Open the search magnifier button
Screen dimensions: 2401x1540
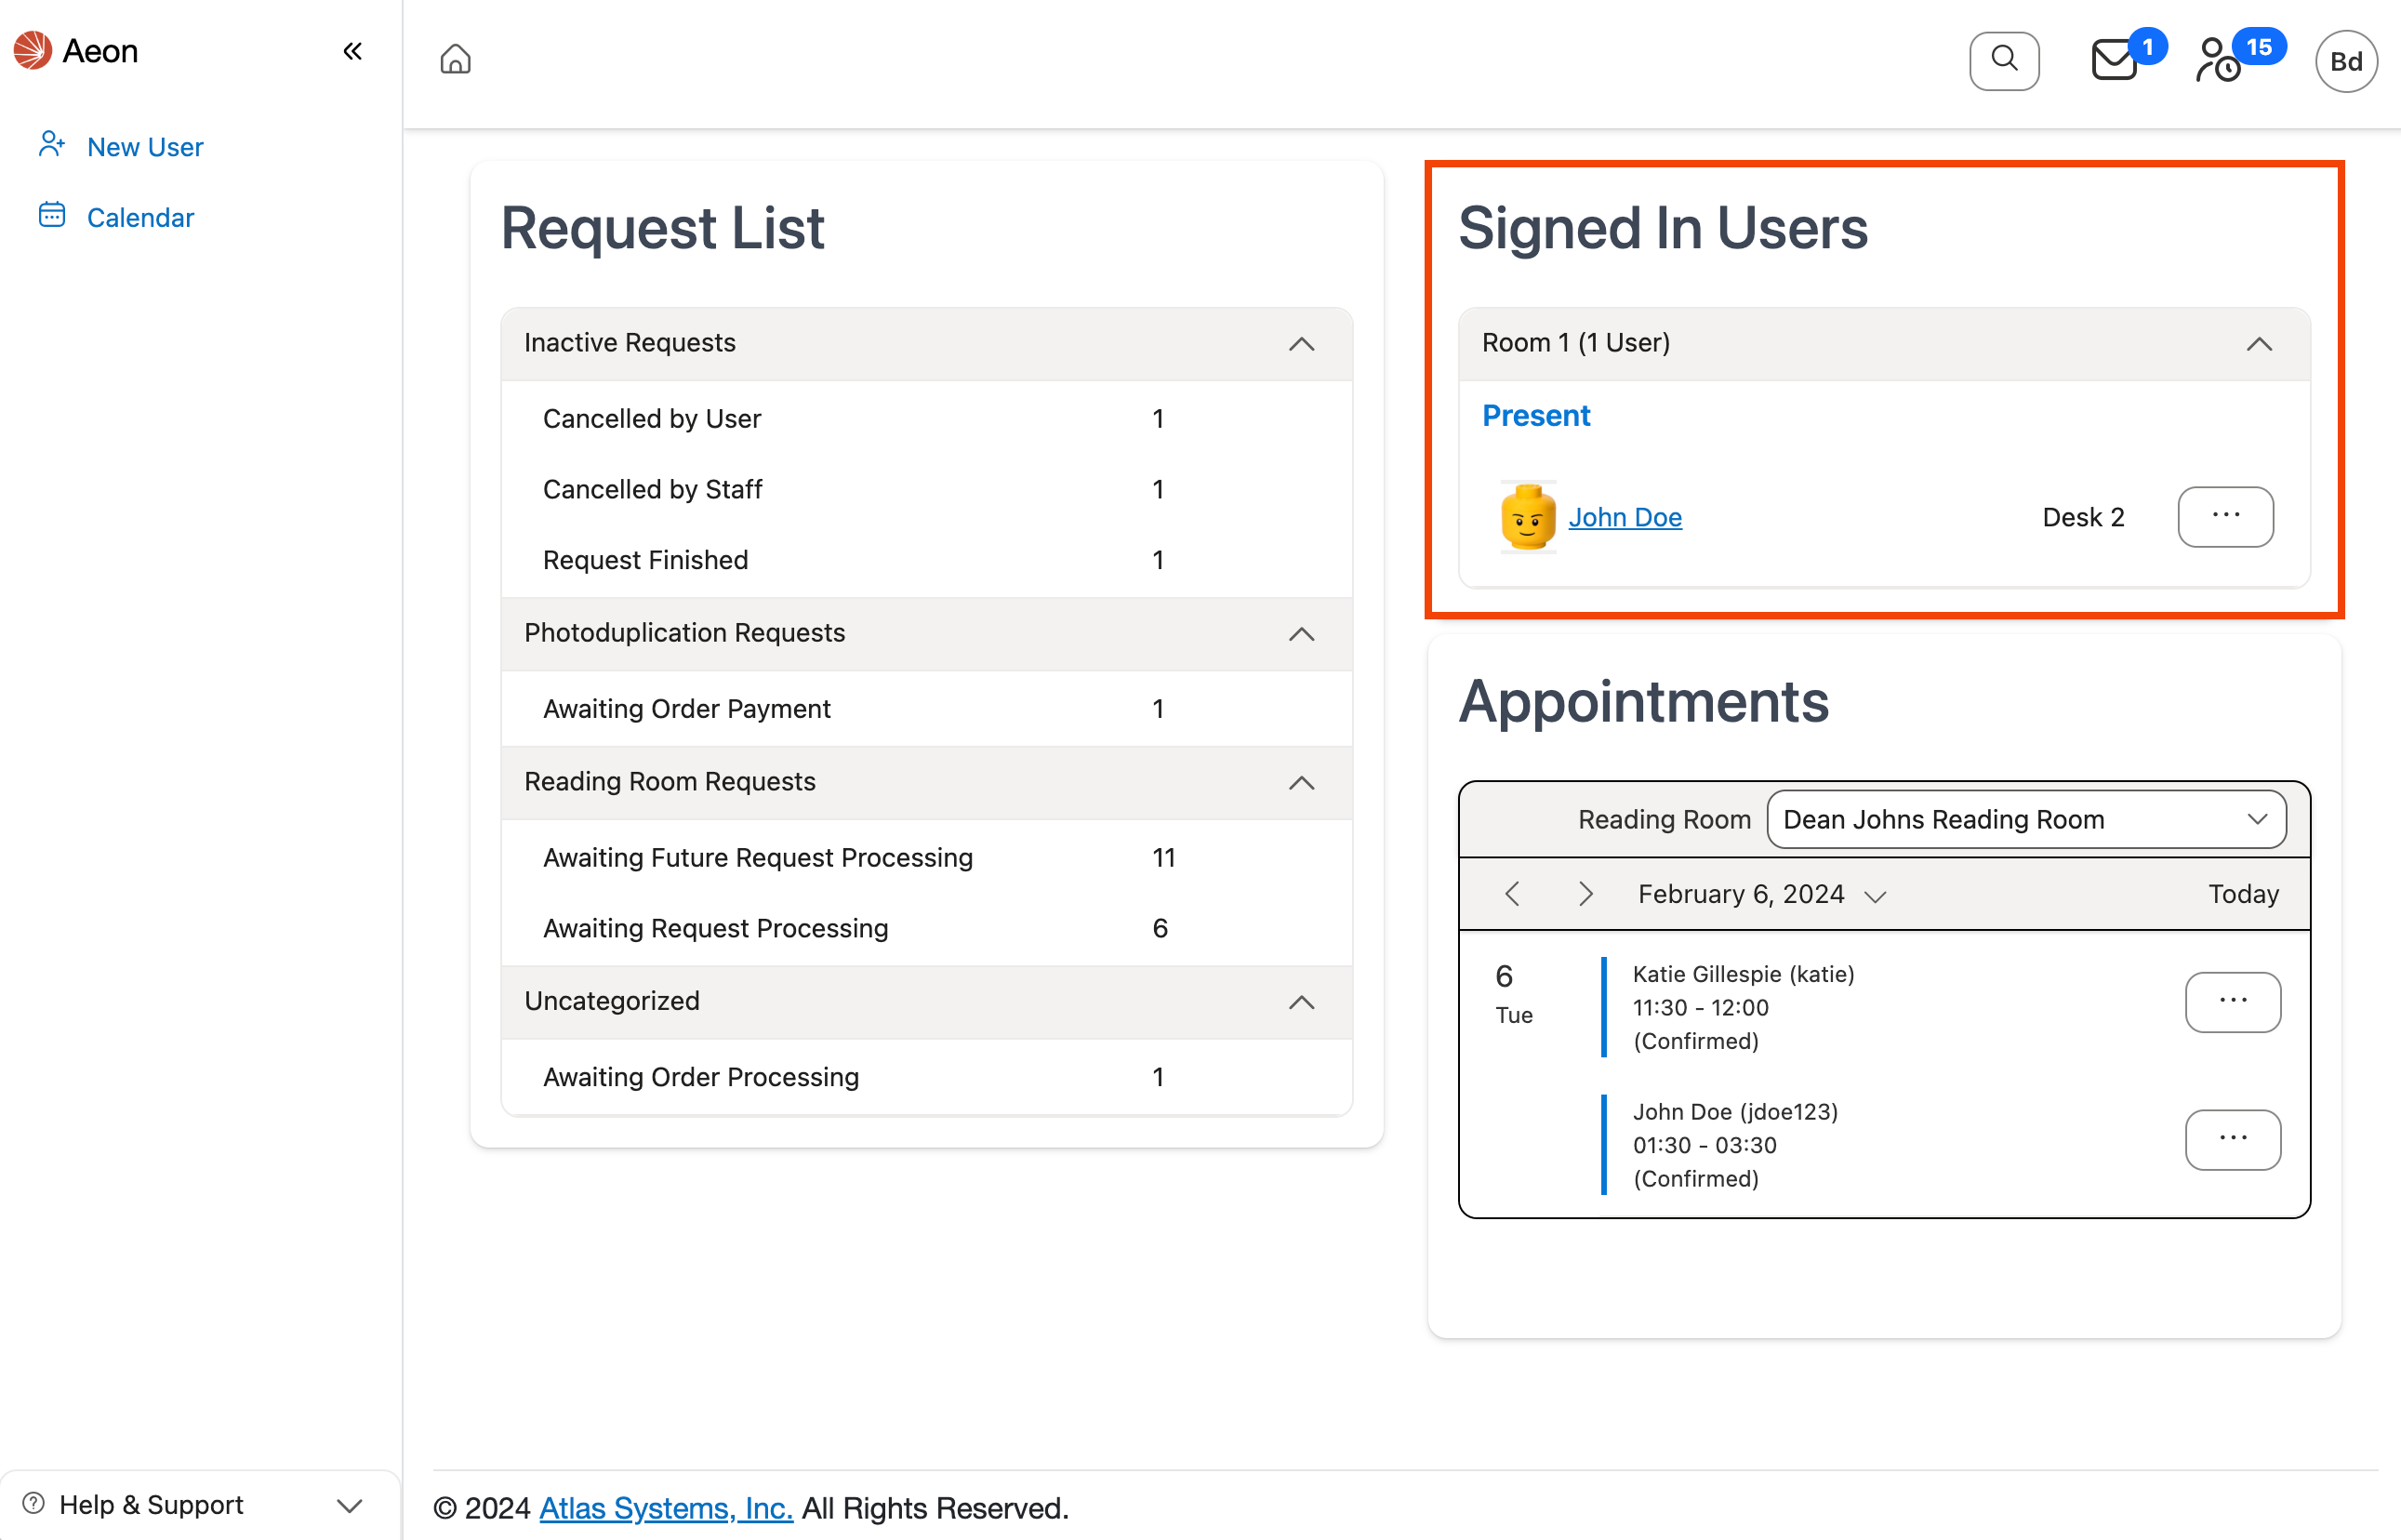[x=2003, y=60]
